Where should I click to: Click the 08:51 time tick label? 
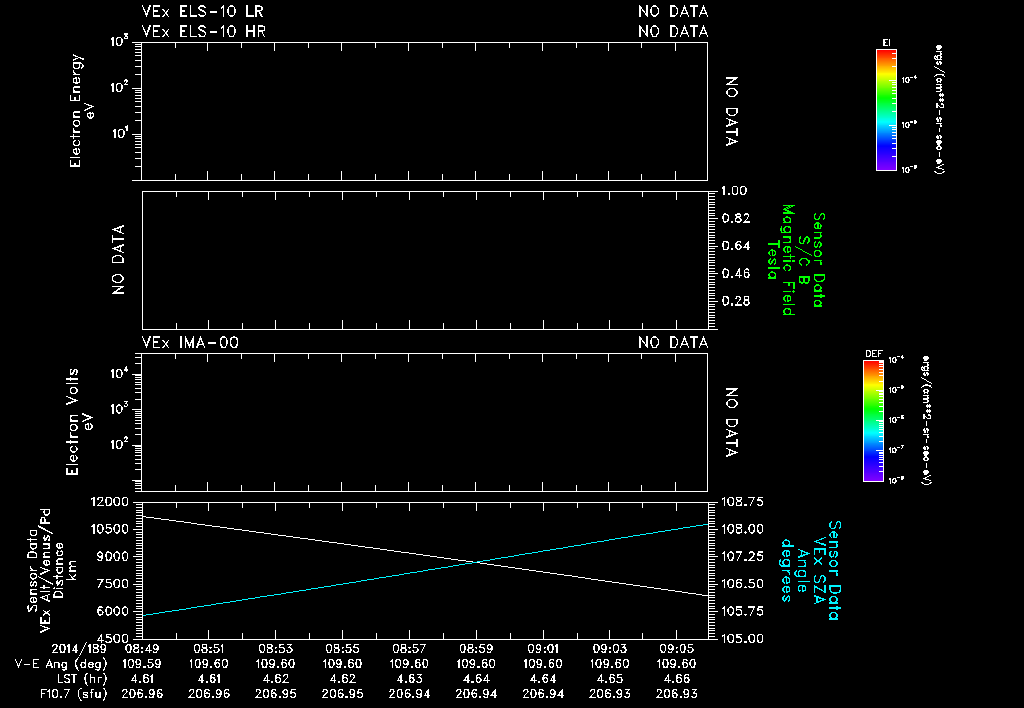click(208, 649)
